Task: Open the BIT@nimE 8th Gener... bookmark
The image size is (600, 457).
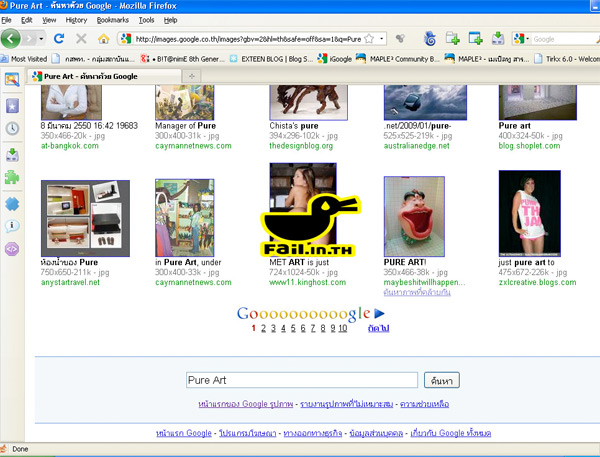Action: click(183, 59)
